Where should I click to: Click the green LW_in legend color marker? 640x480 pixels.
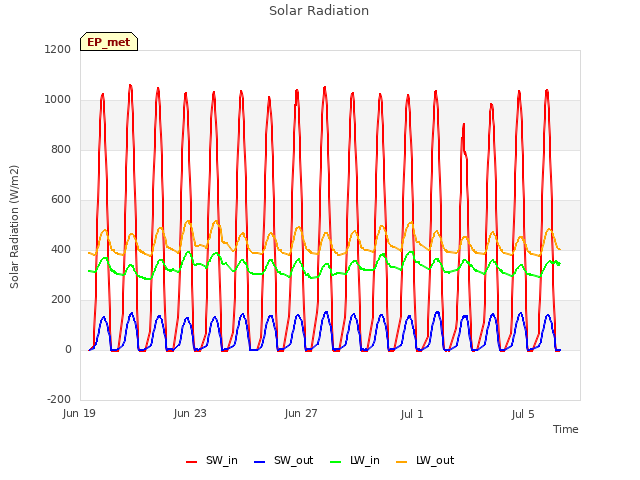point(335,462)
